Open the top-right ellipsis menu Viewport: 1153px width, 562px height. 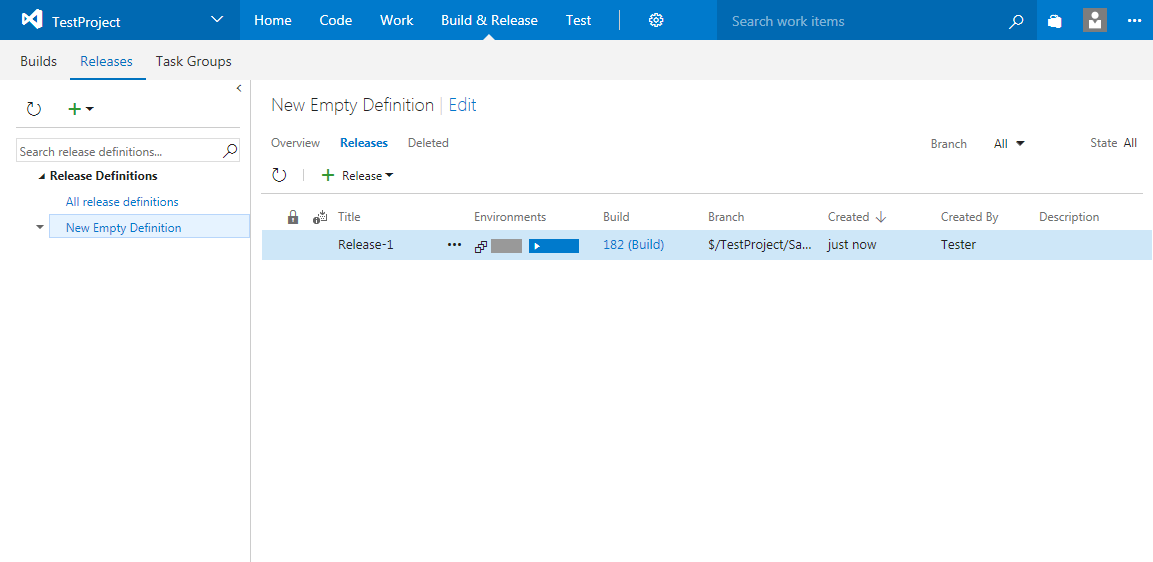1133,20
